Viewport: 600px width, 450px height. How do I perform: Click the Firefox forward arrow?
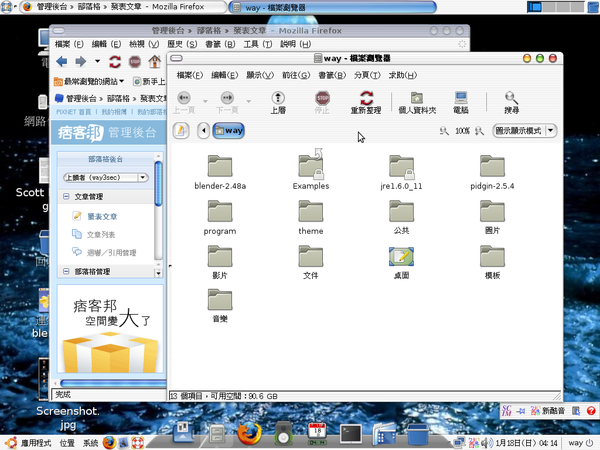click(x=80, y=61)
